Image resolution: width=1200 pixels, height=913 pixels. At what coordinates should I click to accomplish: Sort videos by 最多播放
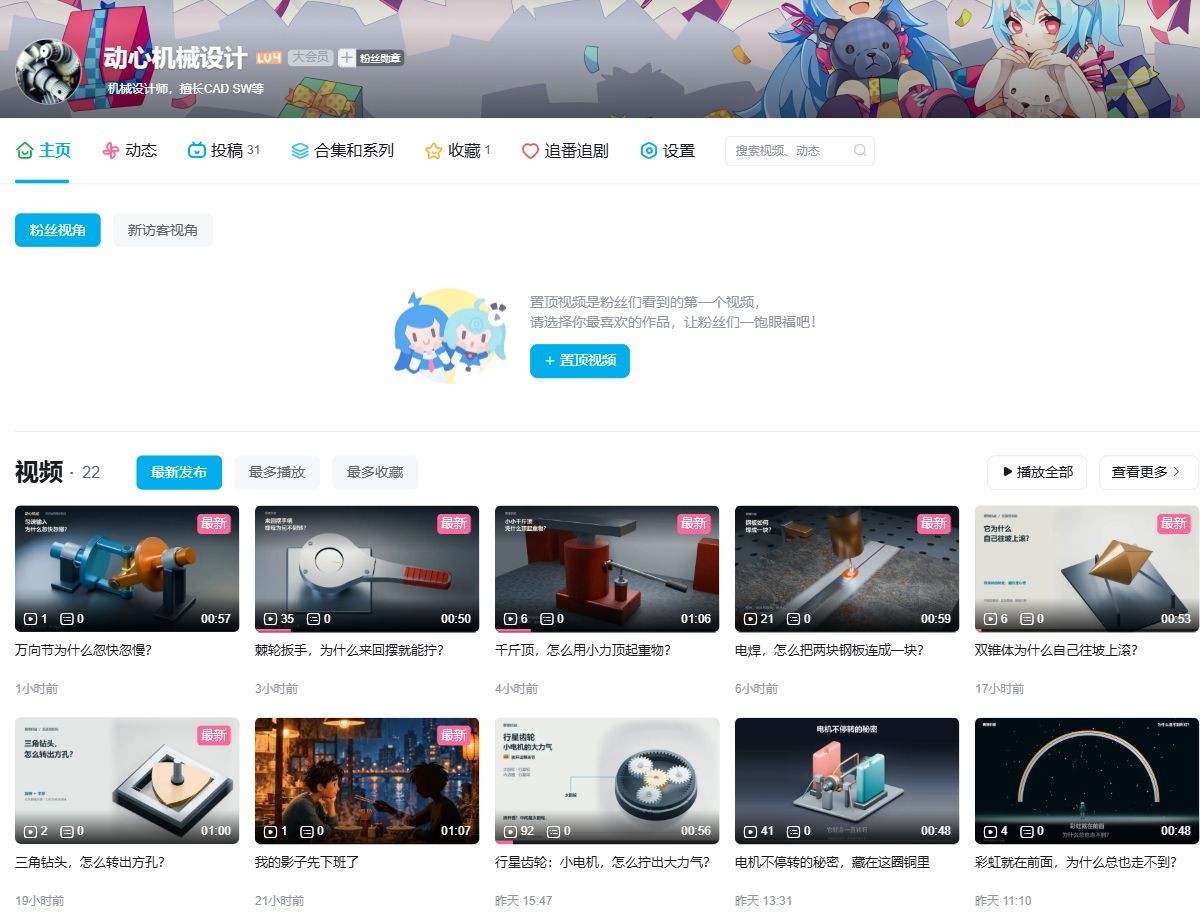click(x=277, y=472)
